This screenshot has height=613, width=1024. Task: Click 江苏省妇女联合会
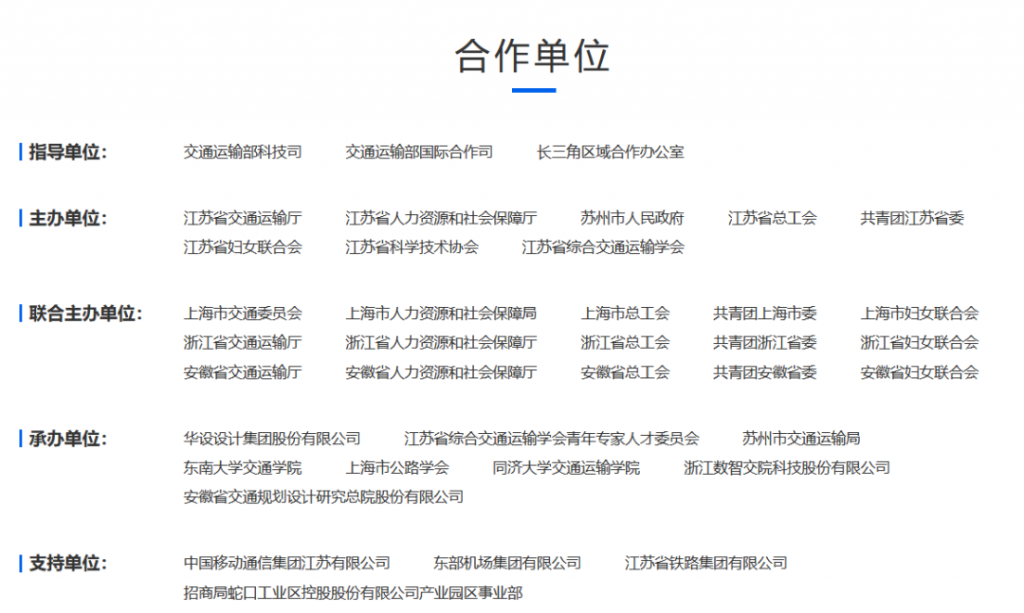pyautogui.click(x=243, y=247)
